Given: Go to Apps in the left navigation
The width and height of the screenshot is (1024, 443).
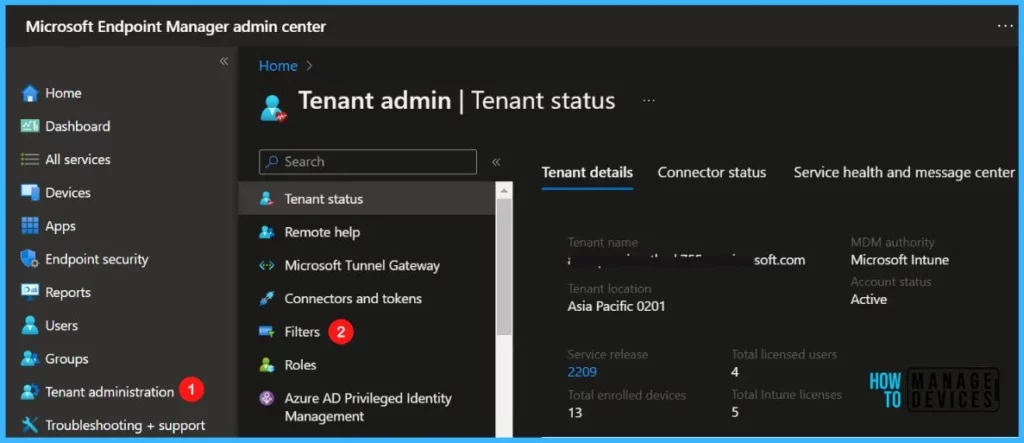Looking at the screenshot, I should (60, 226).
